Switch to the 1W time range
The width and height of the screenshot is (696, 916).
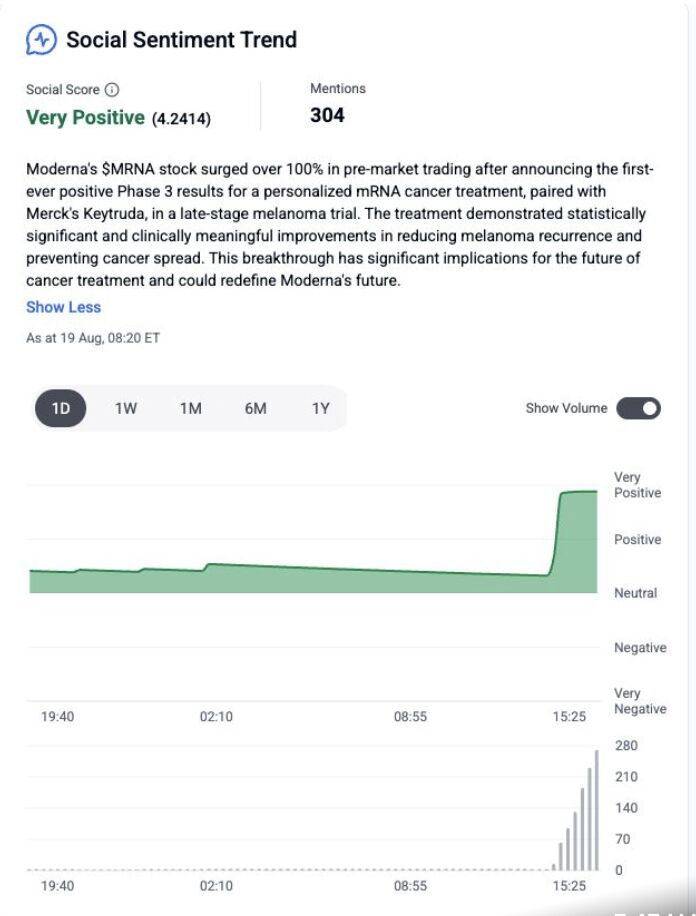126,408
